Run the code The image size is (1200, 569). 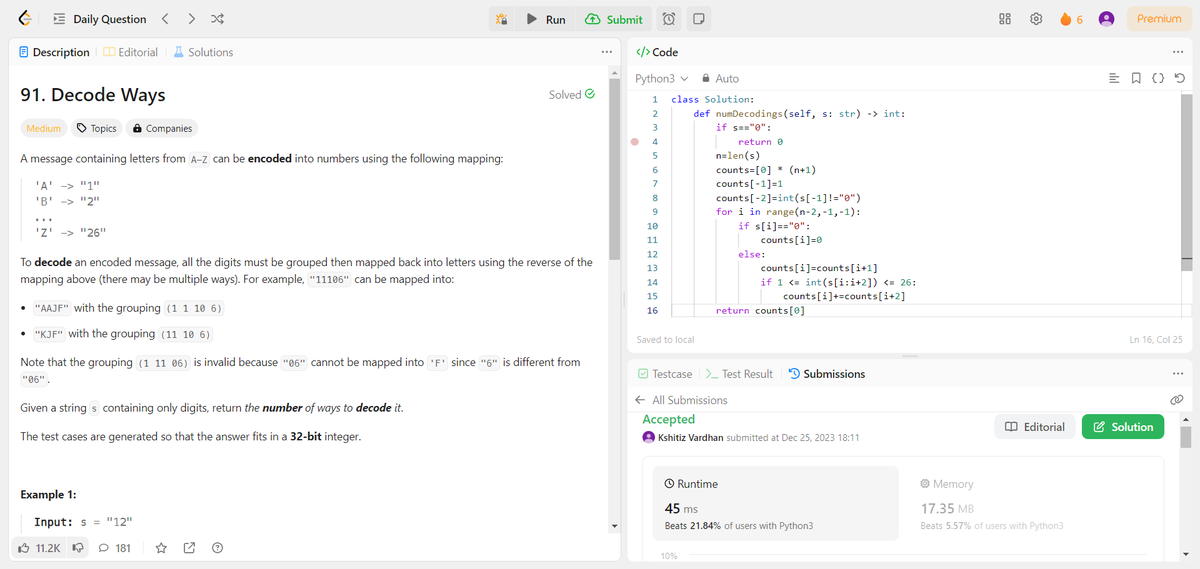[546, 19]
